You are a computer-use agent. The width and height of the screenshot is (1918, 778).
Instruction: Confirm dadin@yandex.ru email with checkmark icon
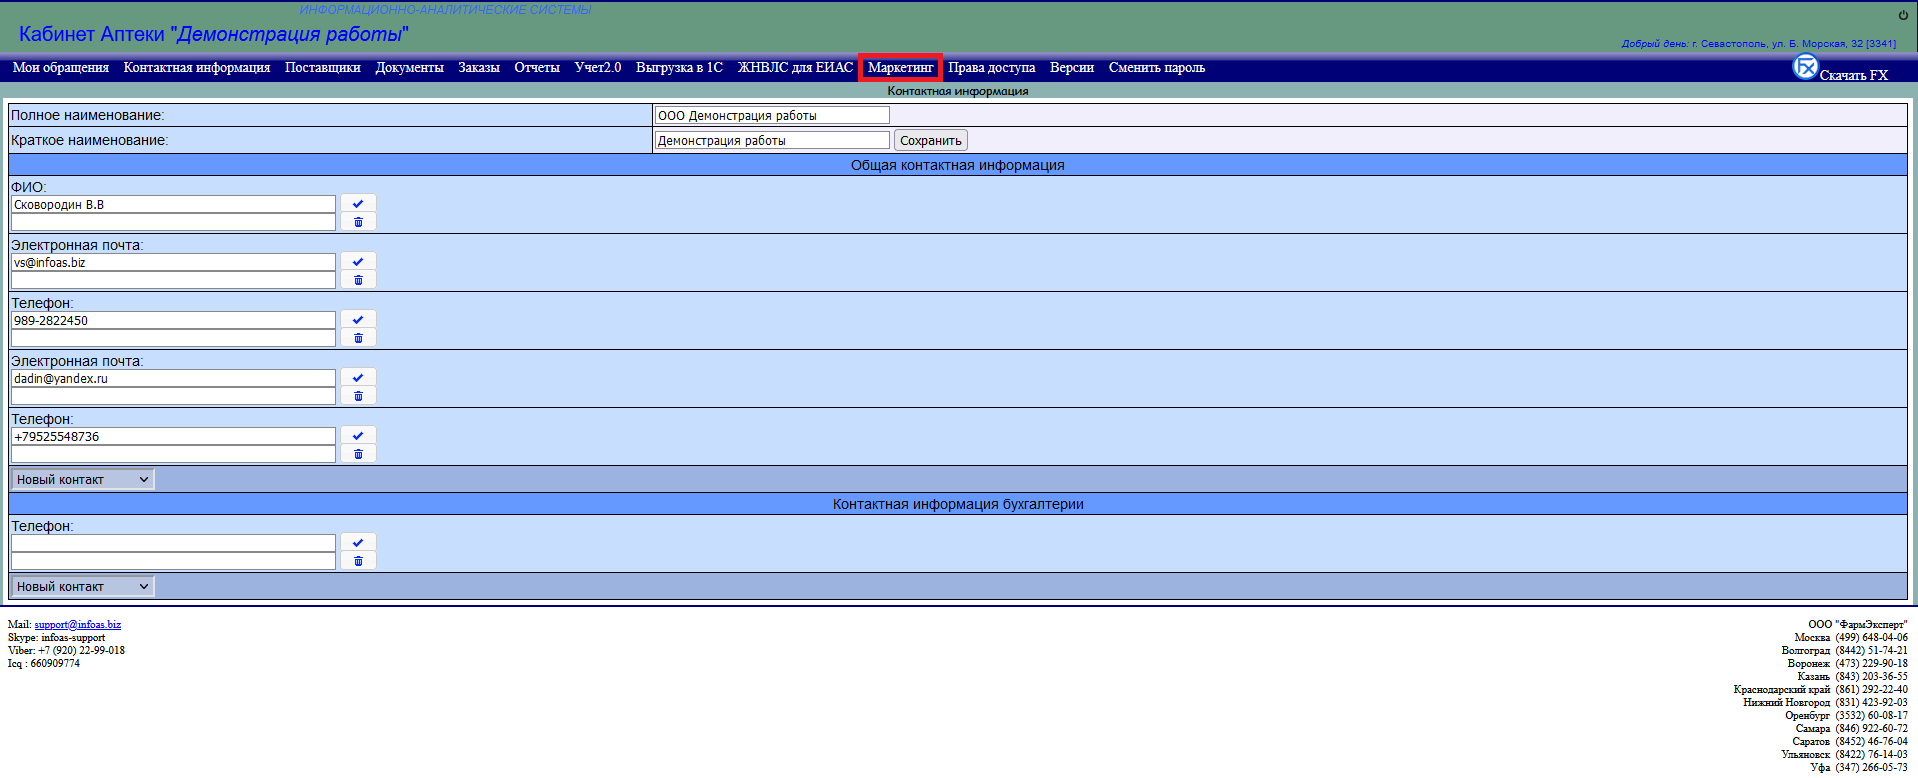(358, 378)
